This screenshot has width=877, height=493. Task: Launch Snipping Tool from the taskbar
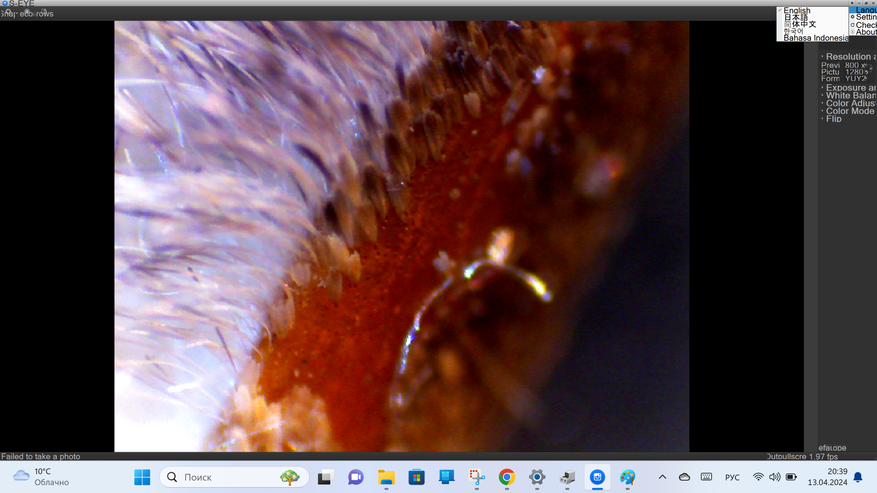(477, 477)
